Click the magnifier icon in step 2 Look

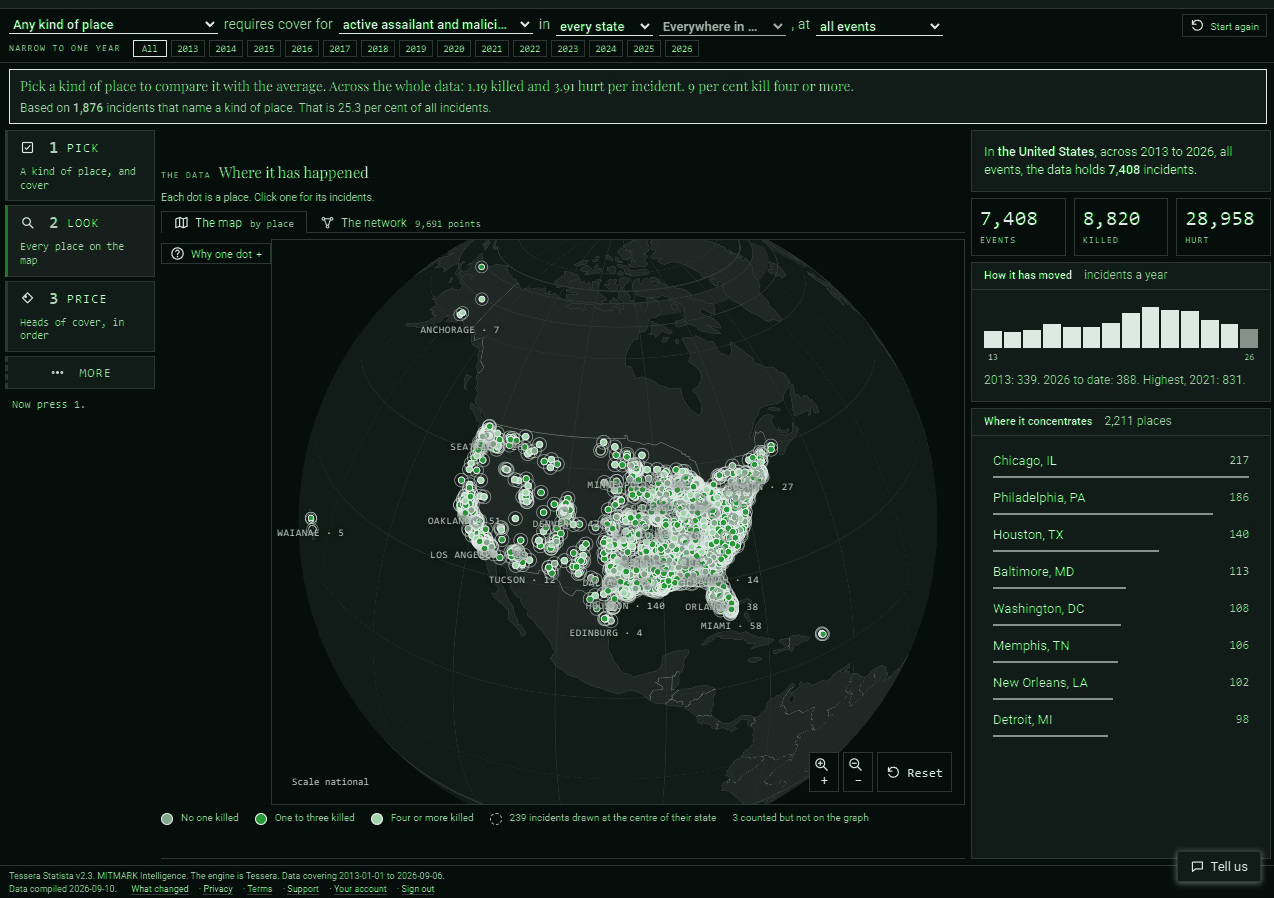[28, 223]
